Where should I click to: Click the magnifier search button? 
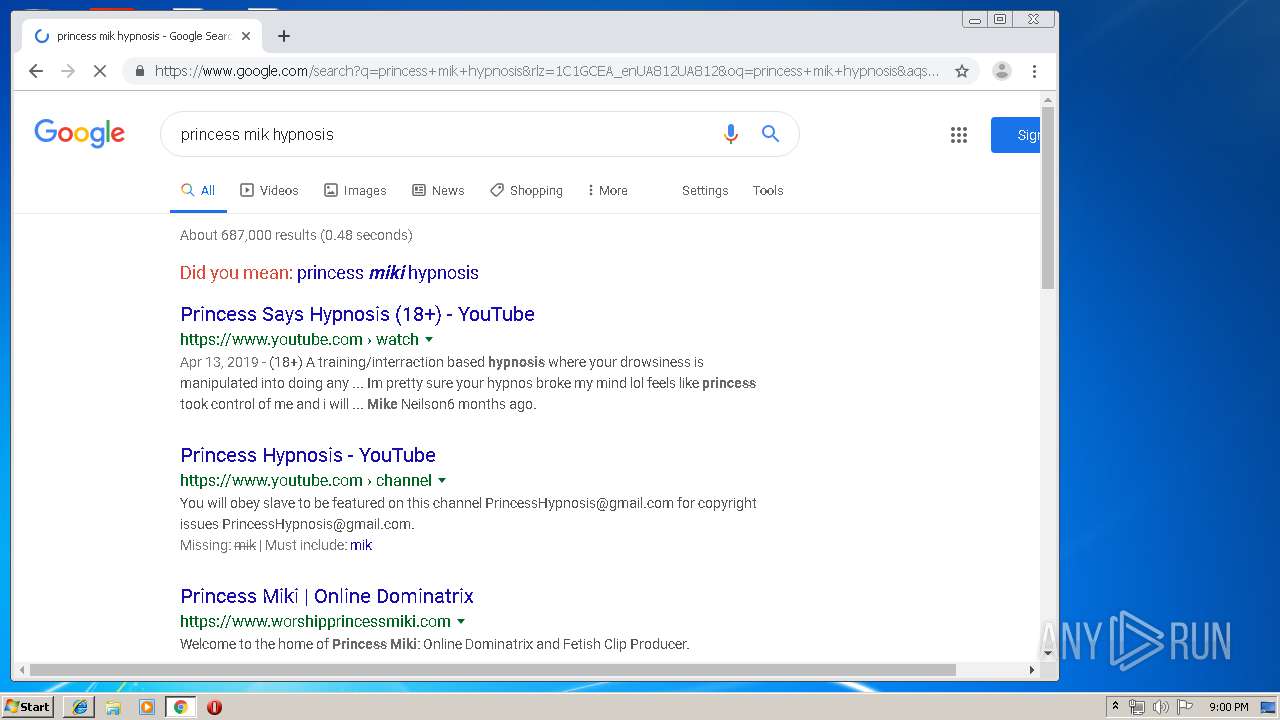click(770, 134)
